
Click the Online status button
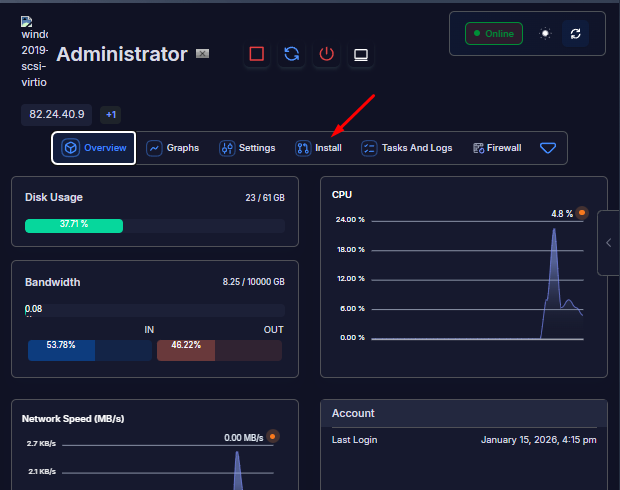pos(494,33)
